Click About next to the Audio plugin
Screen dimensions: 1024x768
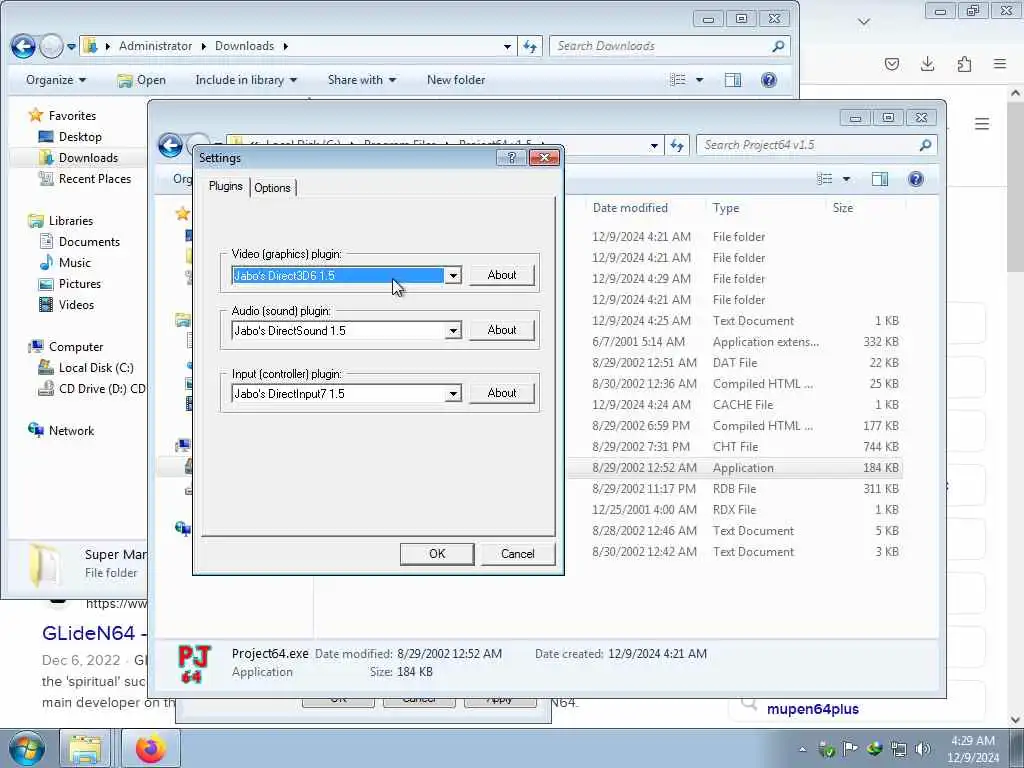tap(502, 330)
